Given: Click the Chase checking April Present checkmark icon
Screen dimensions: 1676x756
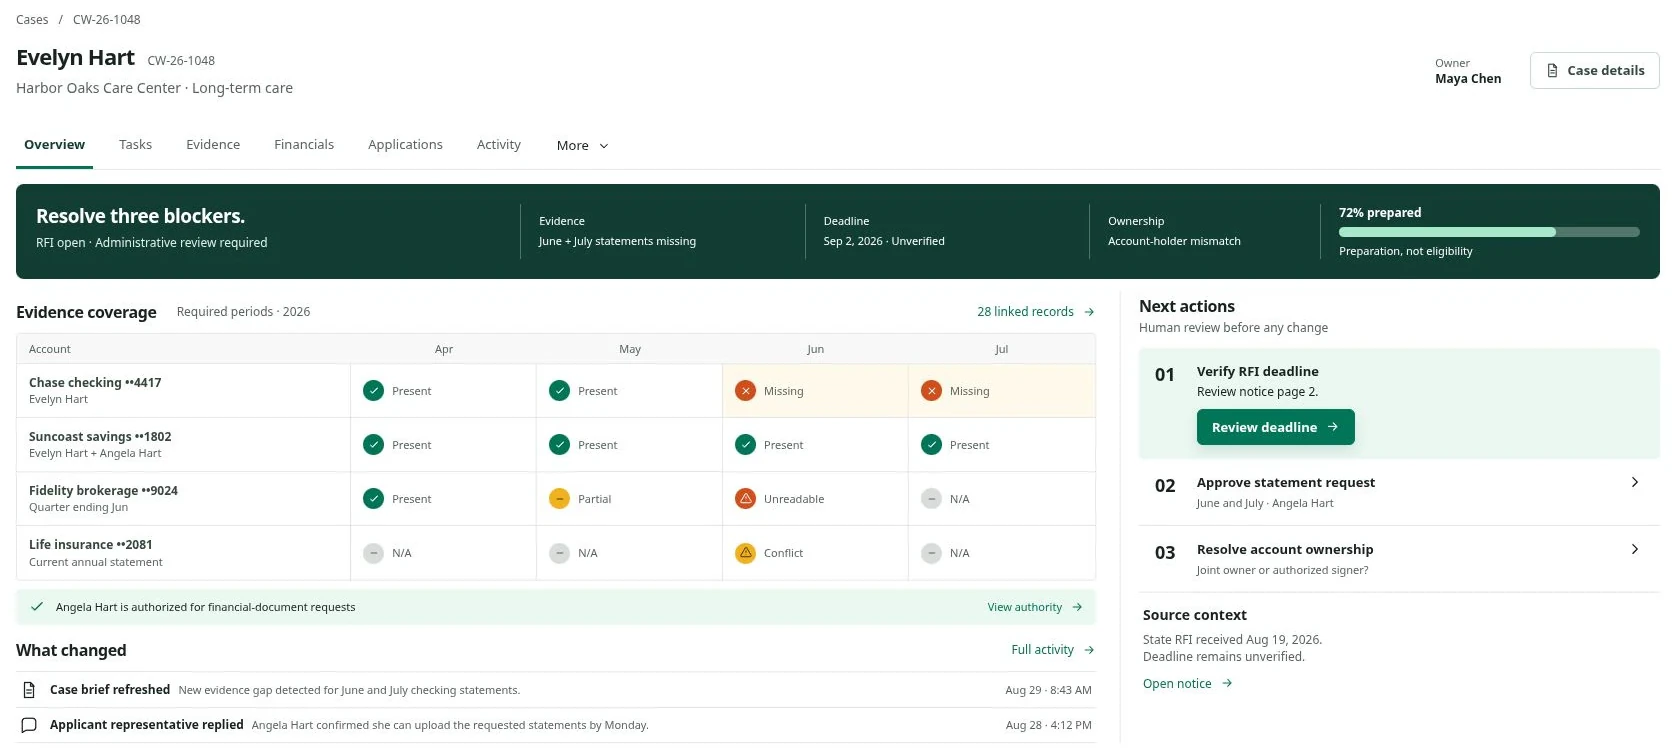Looking at the screenshot, I should tap(373, 391).
